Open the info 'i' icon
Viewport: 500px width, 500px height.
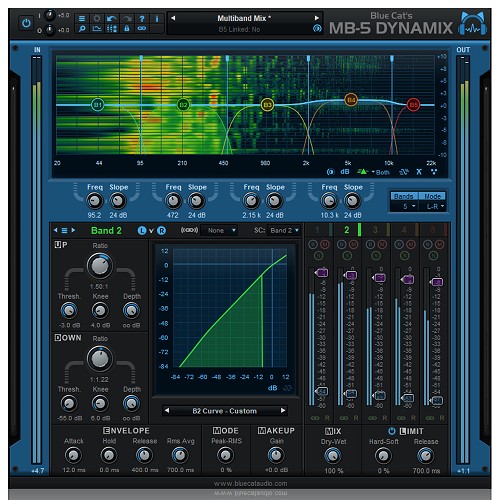[x=157, y=18]
